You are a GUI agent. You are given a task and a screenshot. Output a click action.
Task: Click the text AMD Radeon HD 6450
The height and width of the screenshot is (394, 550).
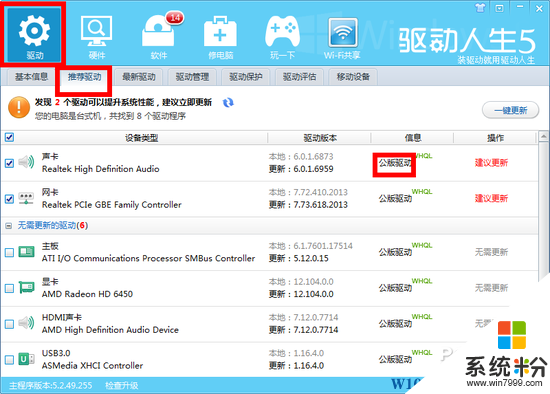[x=87, y=294]
